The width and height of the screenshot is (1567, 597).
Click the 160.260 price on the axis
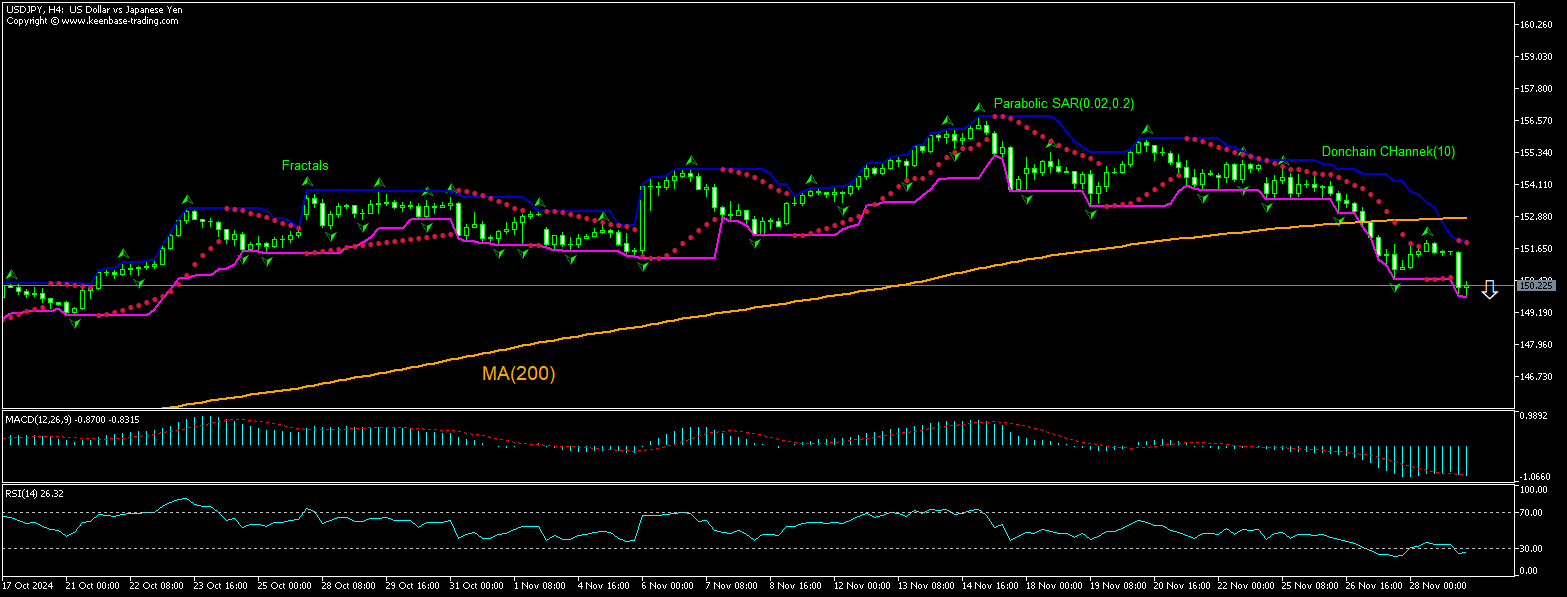pos(1534,24)
